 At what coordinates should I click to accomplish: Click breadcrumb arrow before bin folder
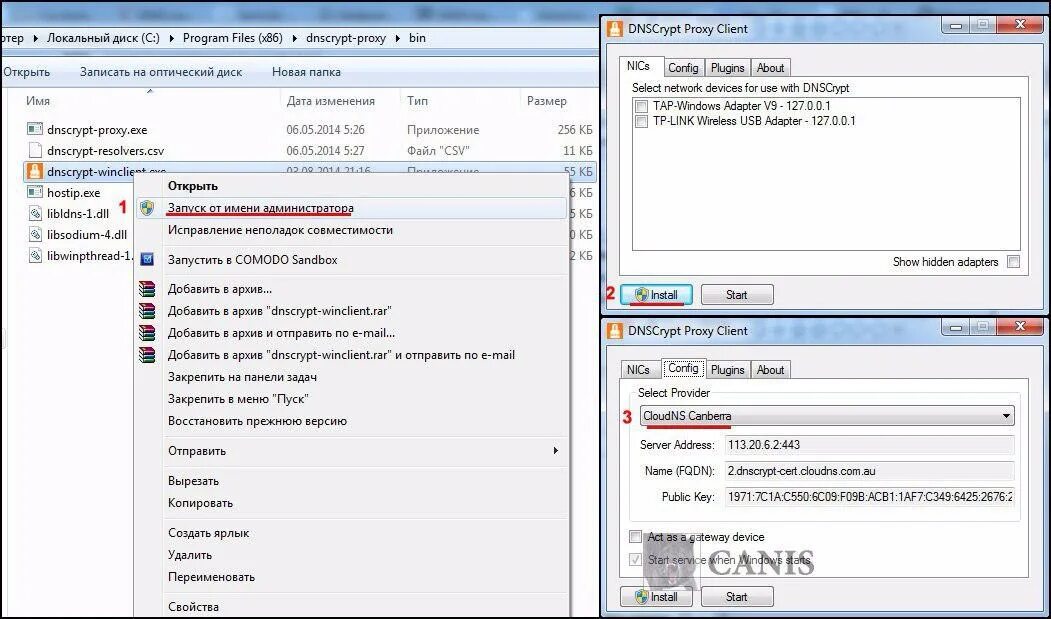397,38
